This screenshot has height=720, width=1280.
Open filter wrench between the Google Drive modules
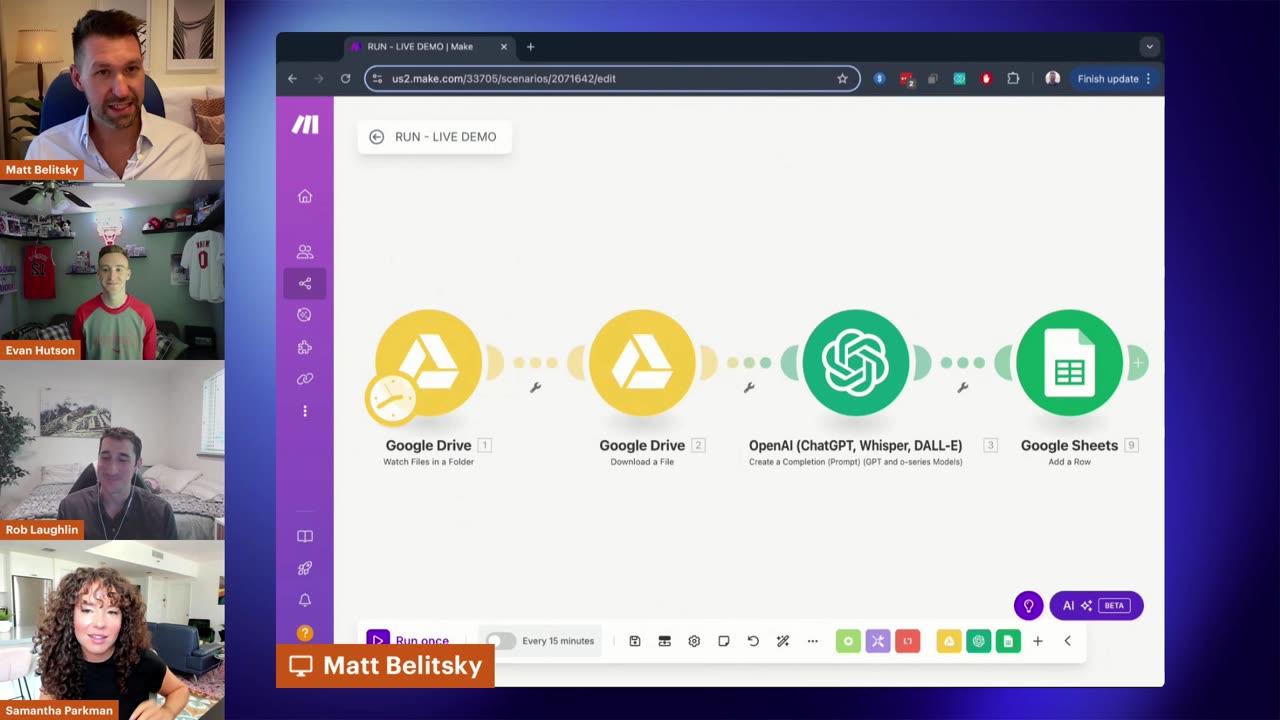pos(535,388)
